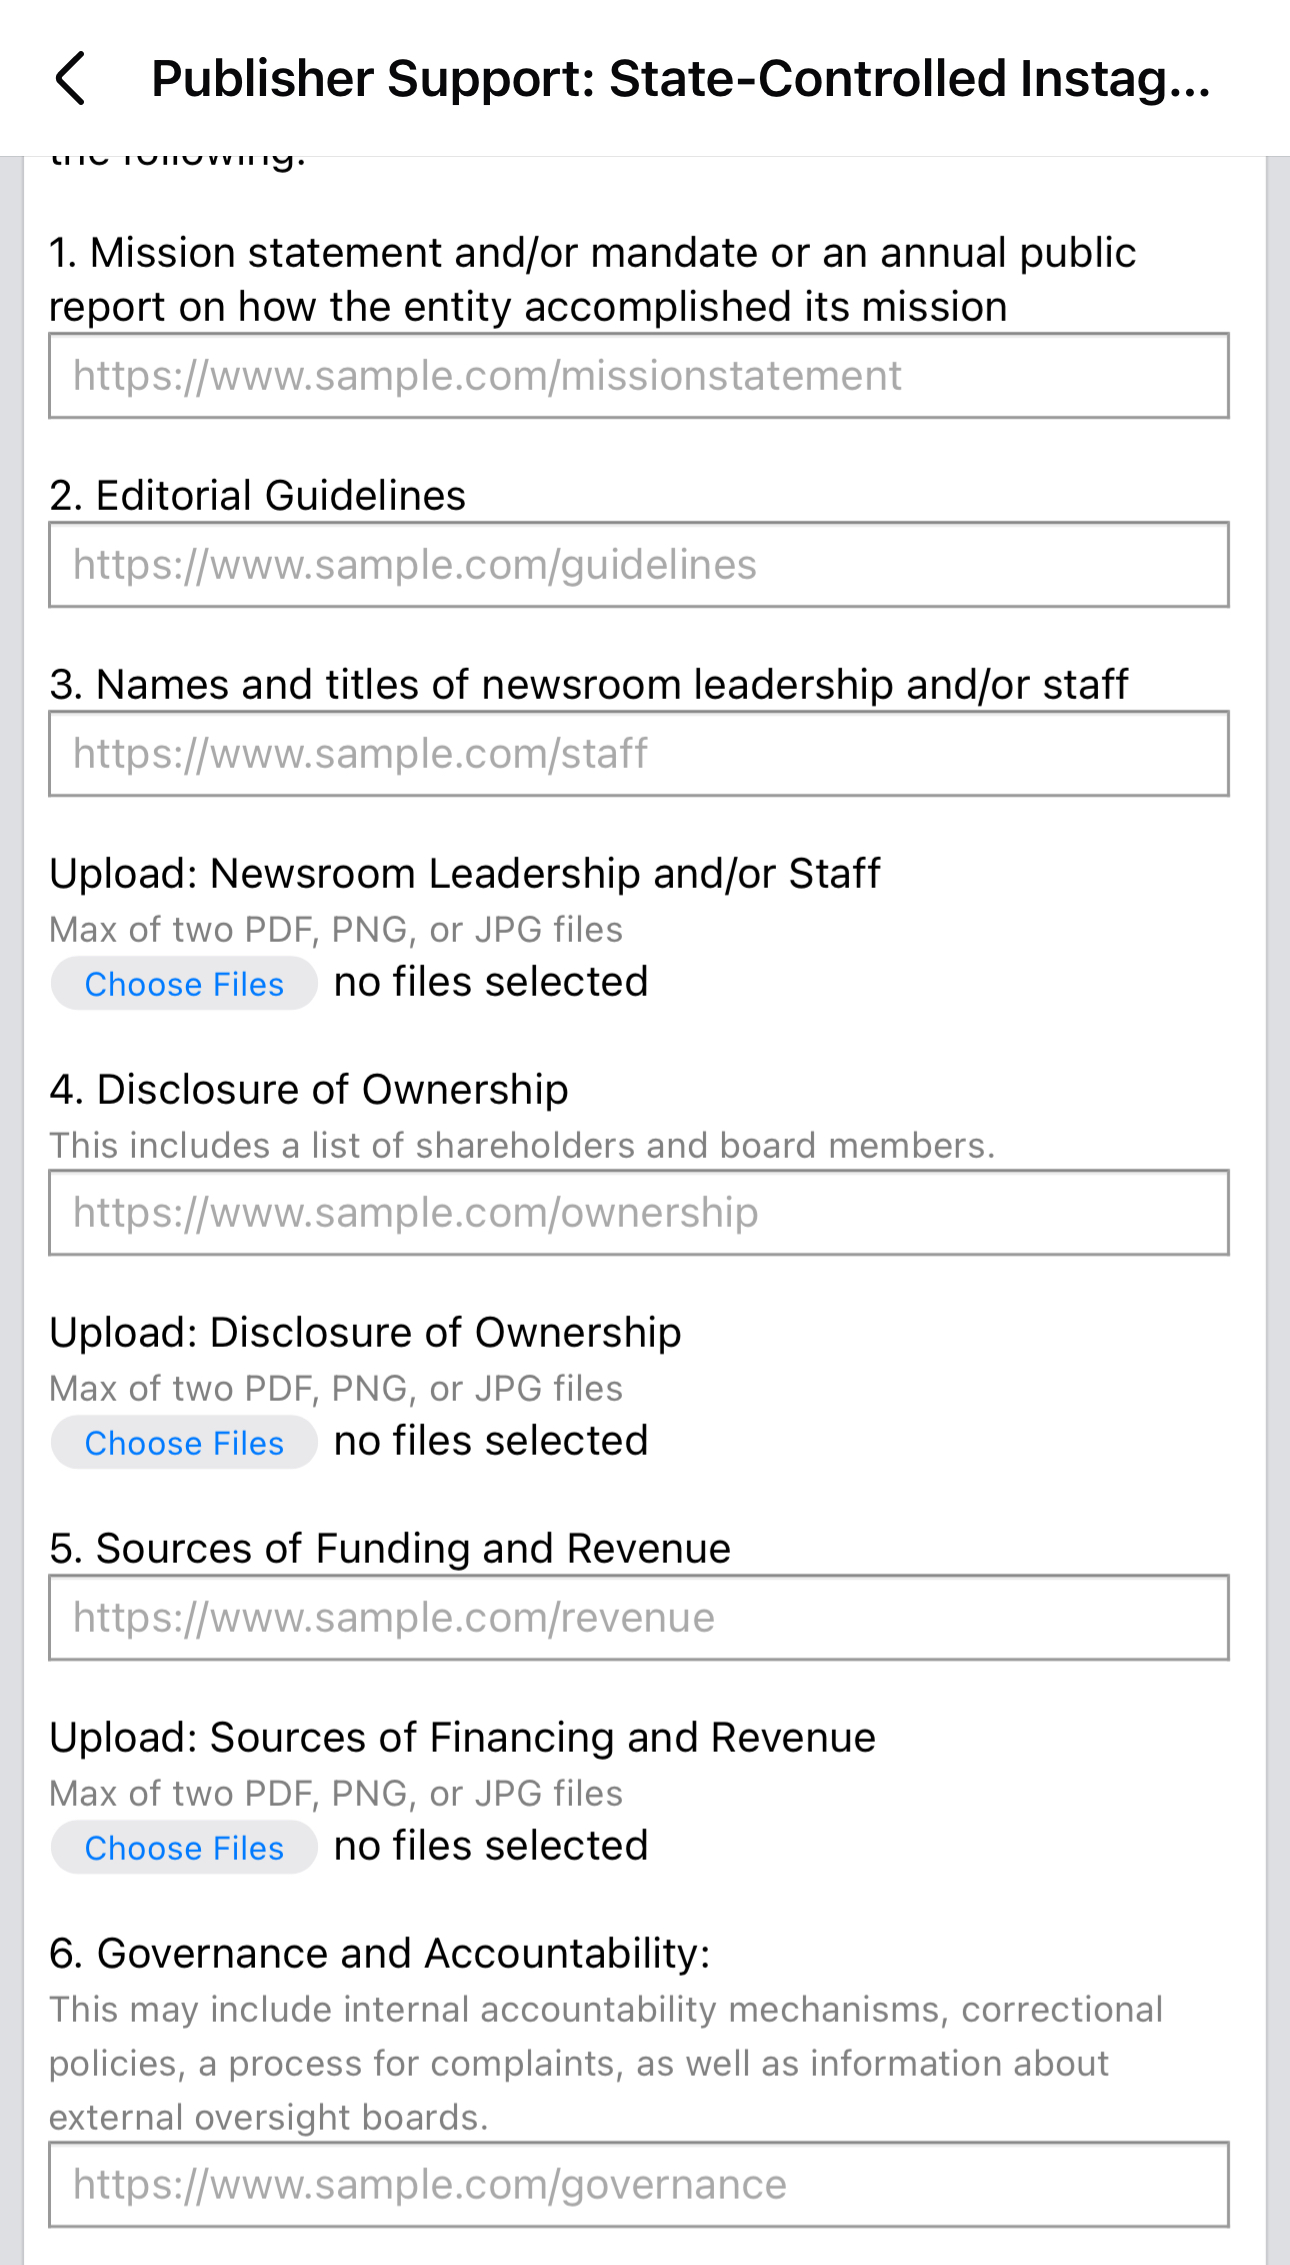Tap the back arrow icon
Screen dimensions: 1290x2265
point(70,78)
